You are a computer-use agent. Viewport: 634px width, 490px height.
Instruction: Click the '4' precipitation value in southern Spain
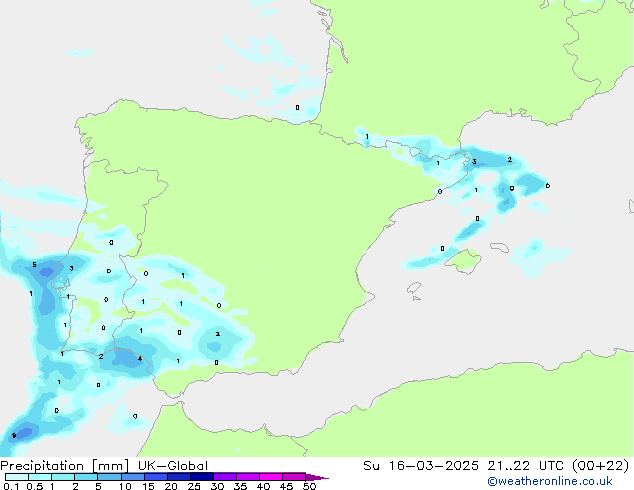(x=140, y=359)
